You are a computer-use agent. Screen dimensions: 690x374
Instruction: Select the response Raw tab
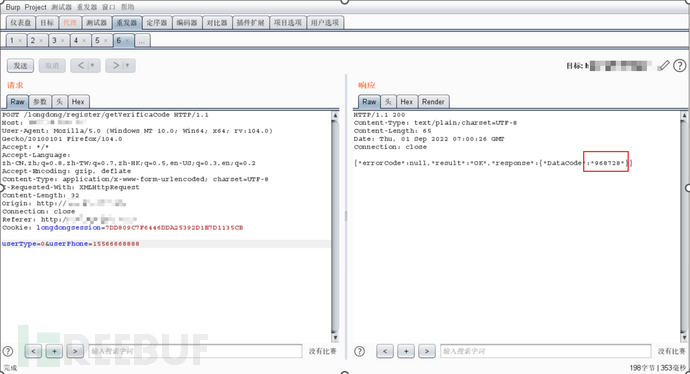click(x=369, y=102)
